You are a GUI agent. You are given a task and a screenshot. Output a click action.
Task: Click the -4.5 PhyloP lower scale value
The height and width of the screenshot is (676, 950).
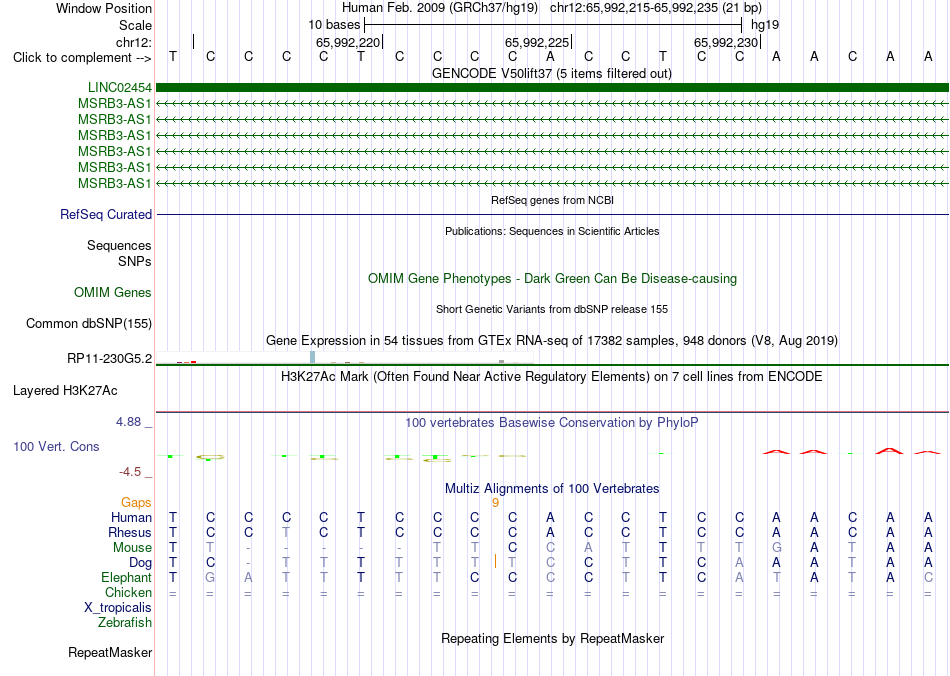coord(130,472)
